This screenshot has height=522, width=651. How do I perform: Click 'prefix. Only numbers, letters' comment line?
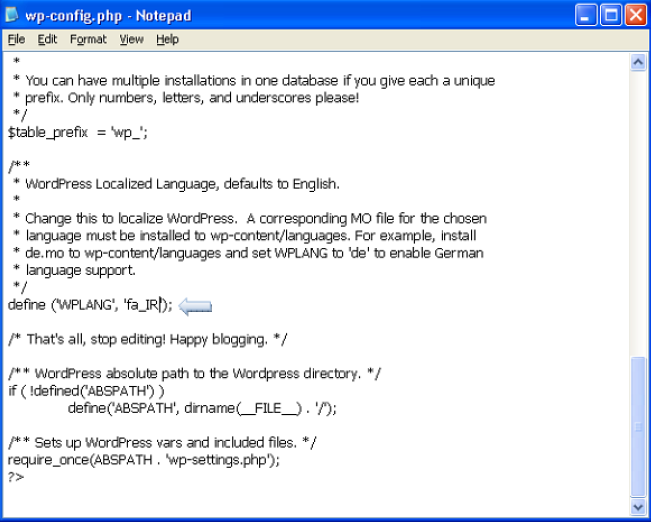pos(186,98)
